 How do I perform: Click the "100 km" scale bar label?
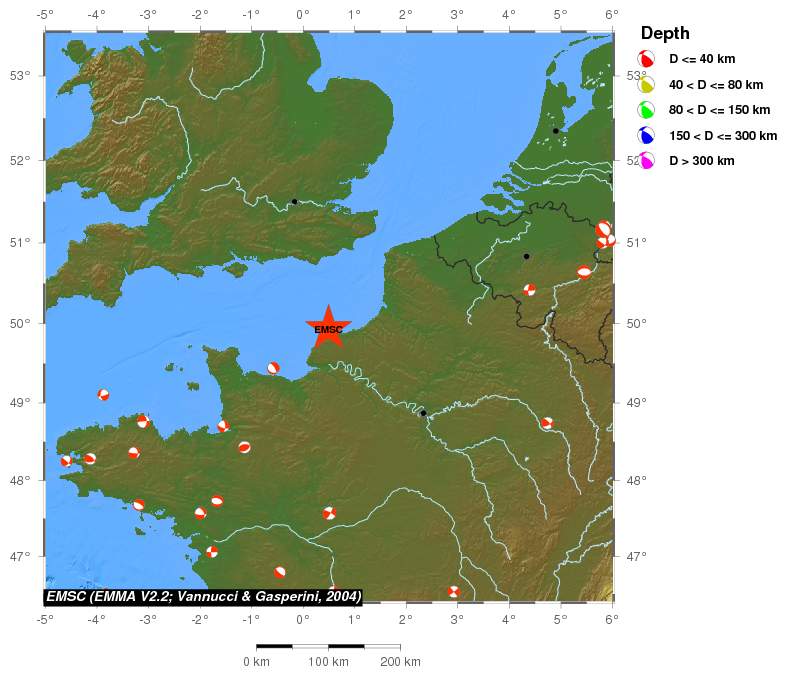click(328, 662)
